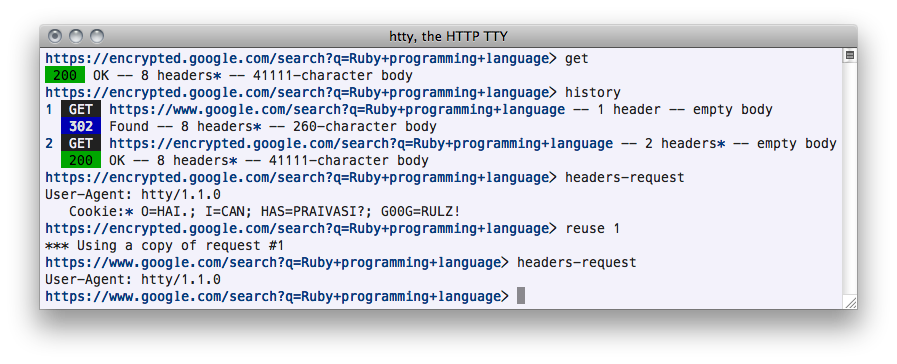This screenshot has width=897, height=364.
Task: Click the Cookie header line text
Action: [x=264, y=212]
